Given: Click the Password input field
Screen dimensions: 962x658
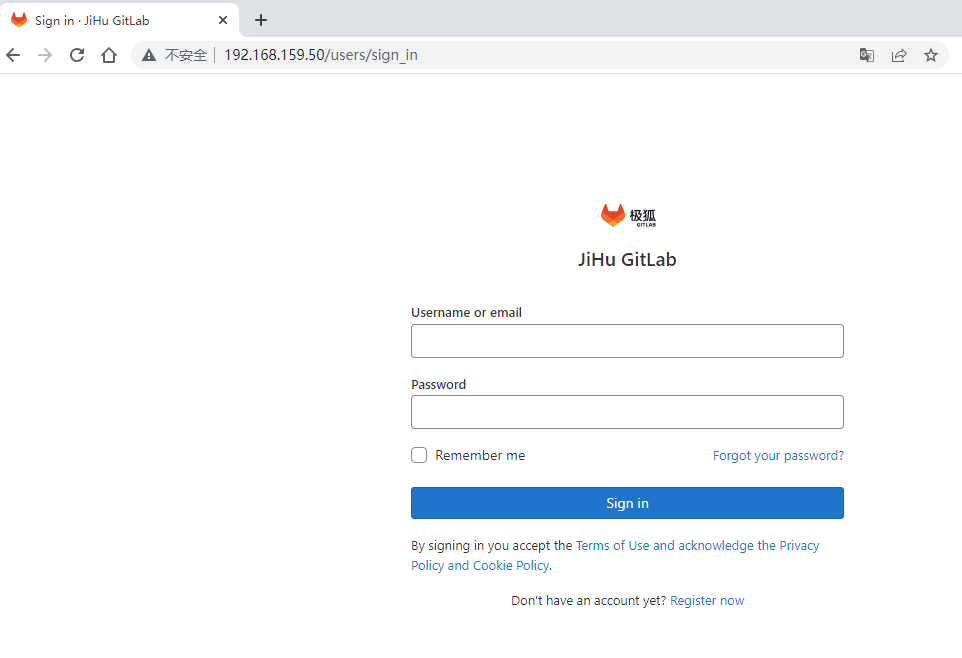Looking at the screenshot, I should coord(627,412).
